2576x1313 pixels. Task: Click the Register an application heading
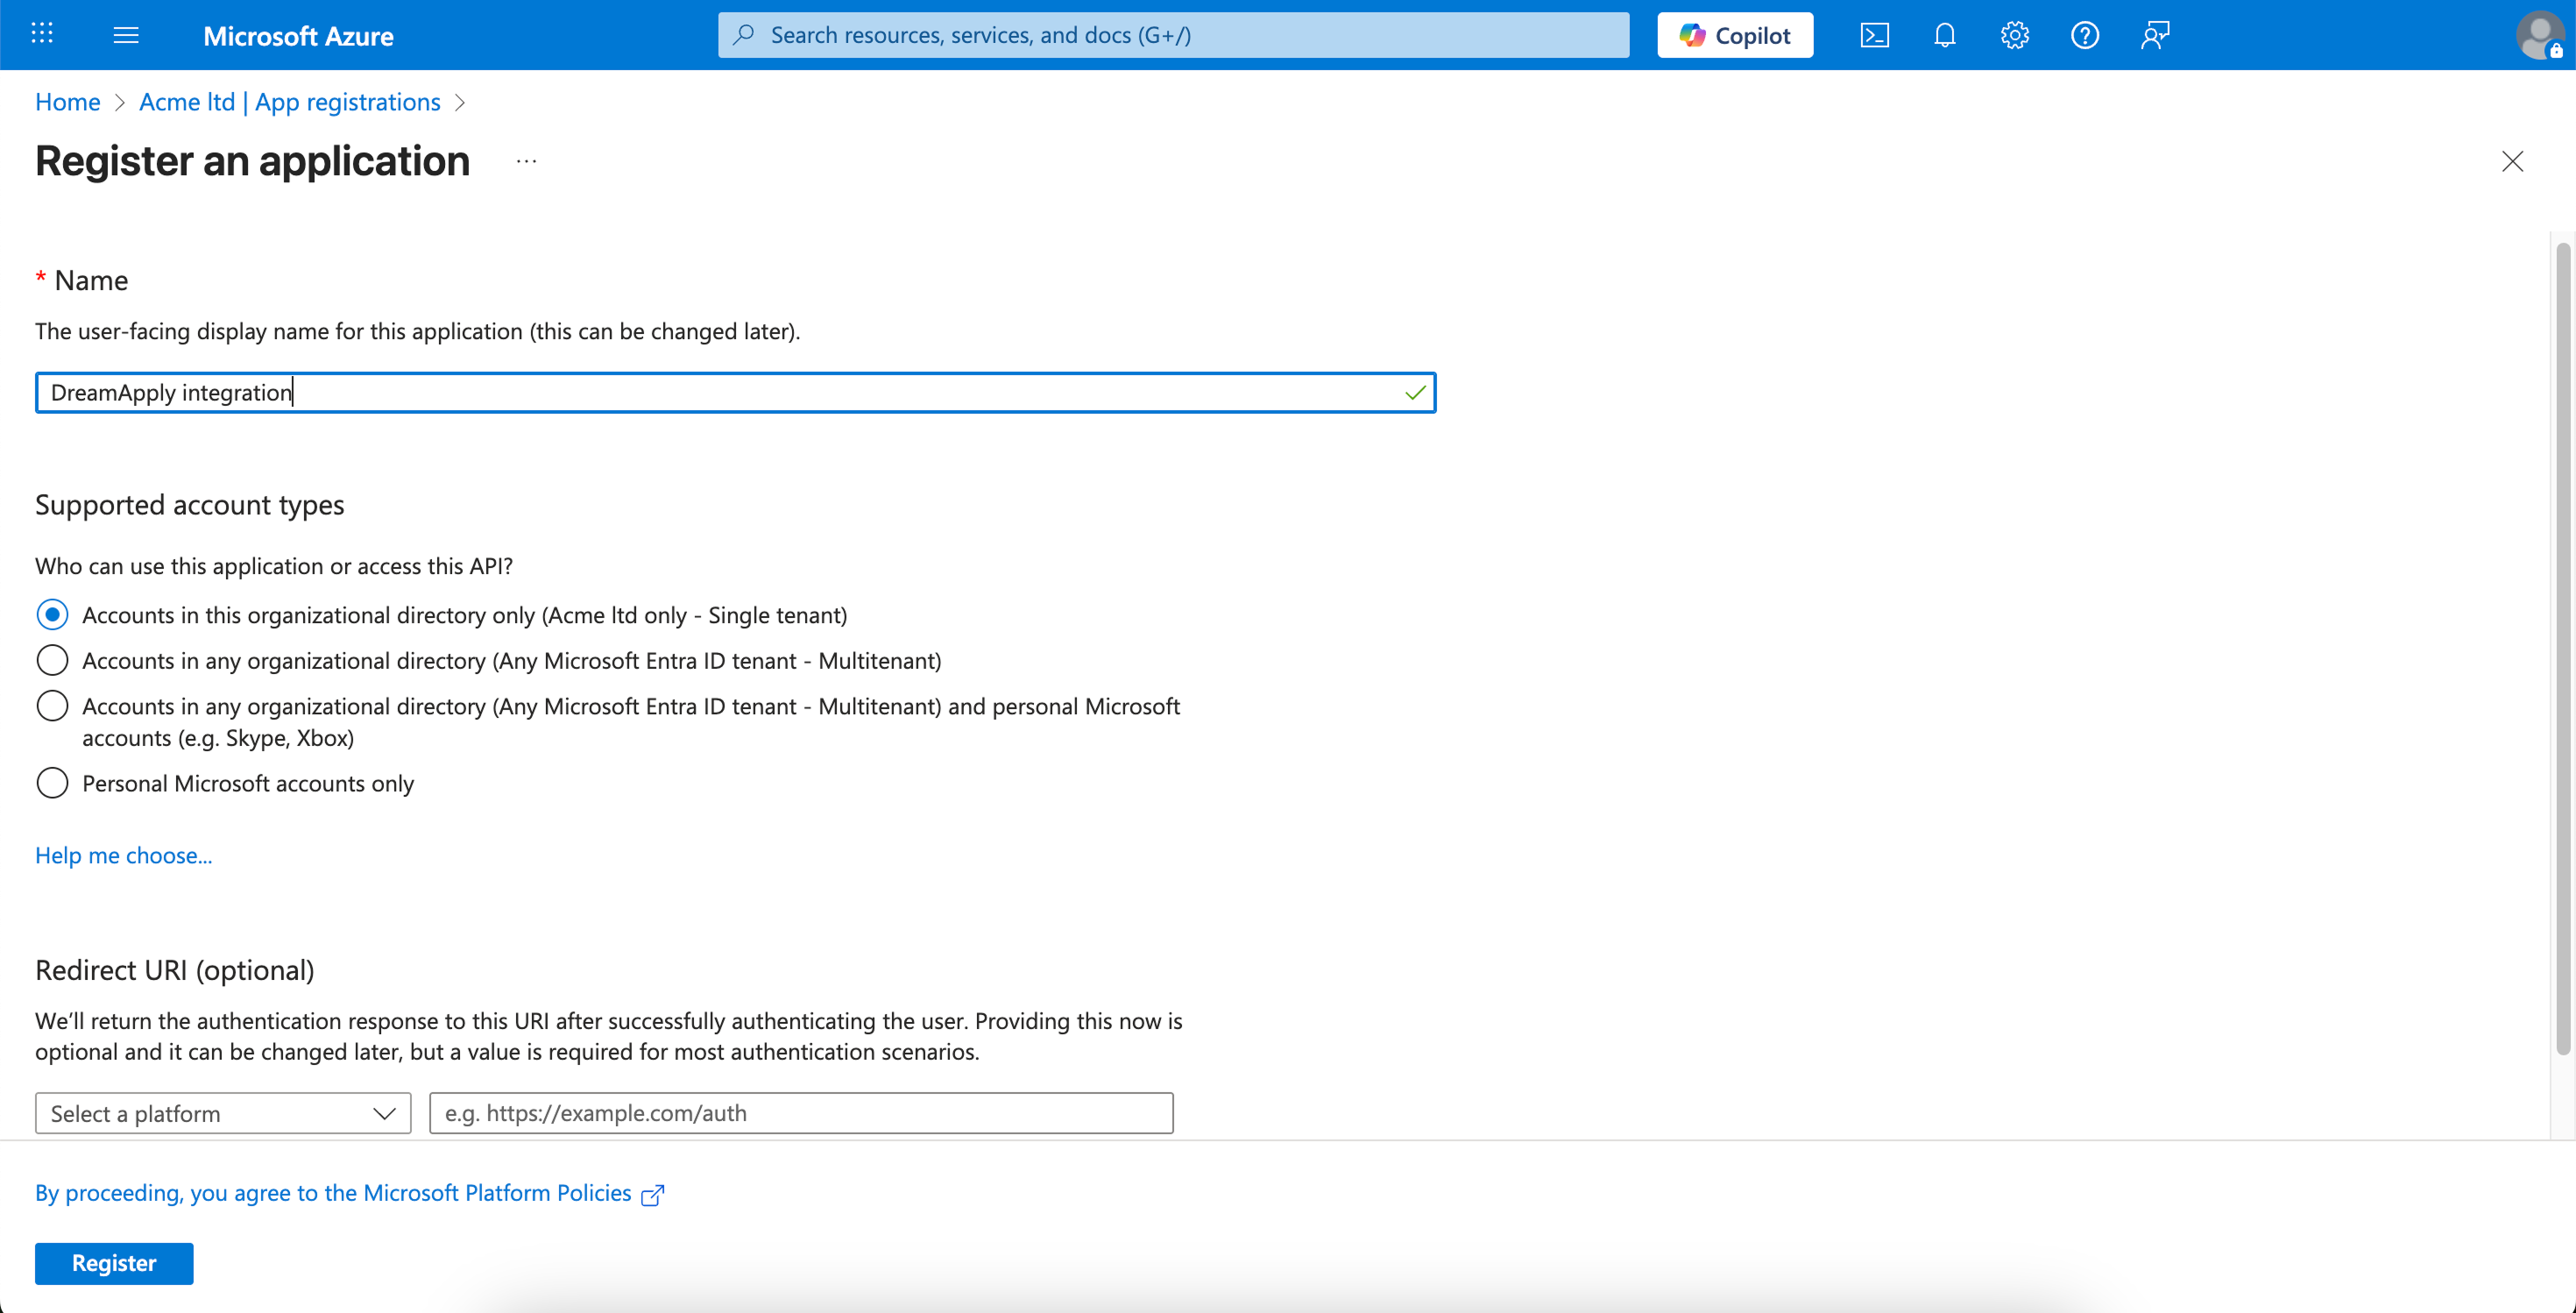click(x=253, y=161)
